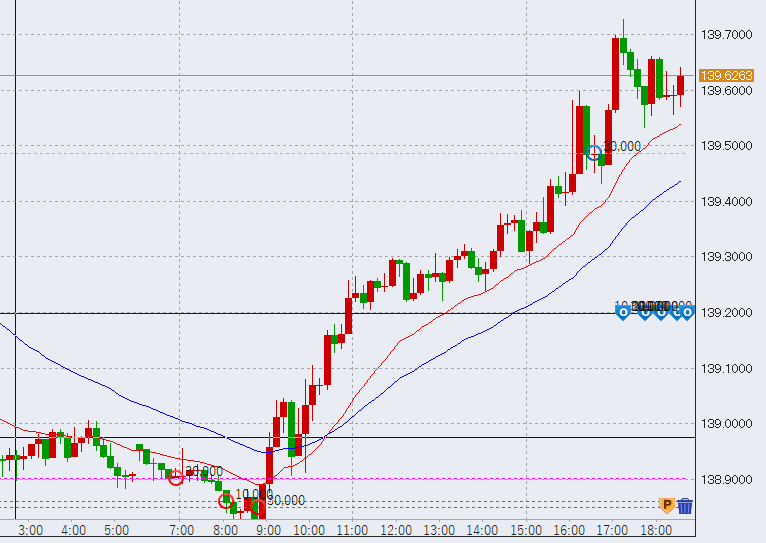Click the orange current price label 139.6263
The width and height of the screenshot is (766, 543).
click(x=726, y=76)
